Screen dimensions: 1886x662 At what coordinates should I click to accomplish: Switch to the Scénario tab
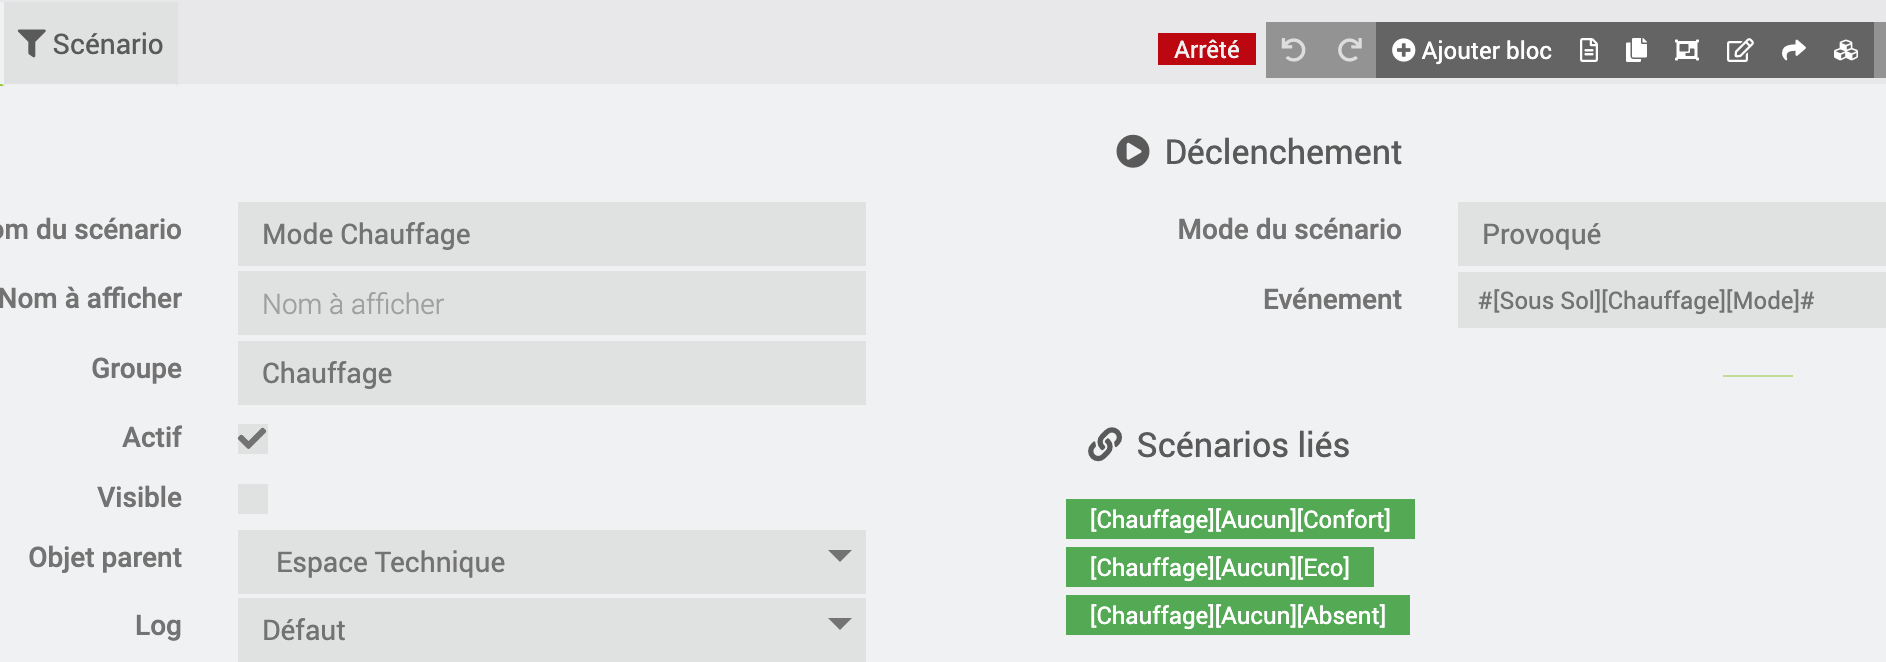[x=91, y=44]
